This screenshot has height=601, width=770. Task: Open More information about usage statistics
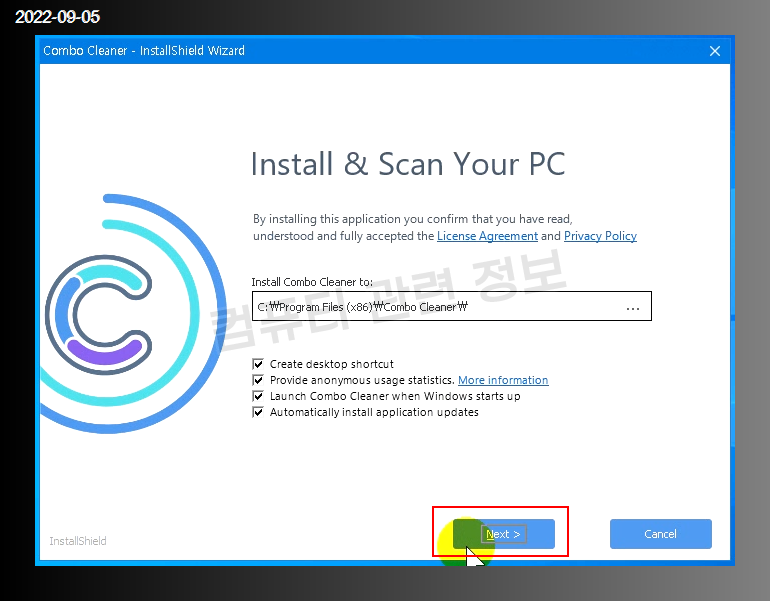[x=503, y=380]
